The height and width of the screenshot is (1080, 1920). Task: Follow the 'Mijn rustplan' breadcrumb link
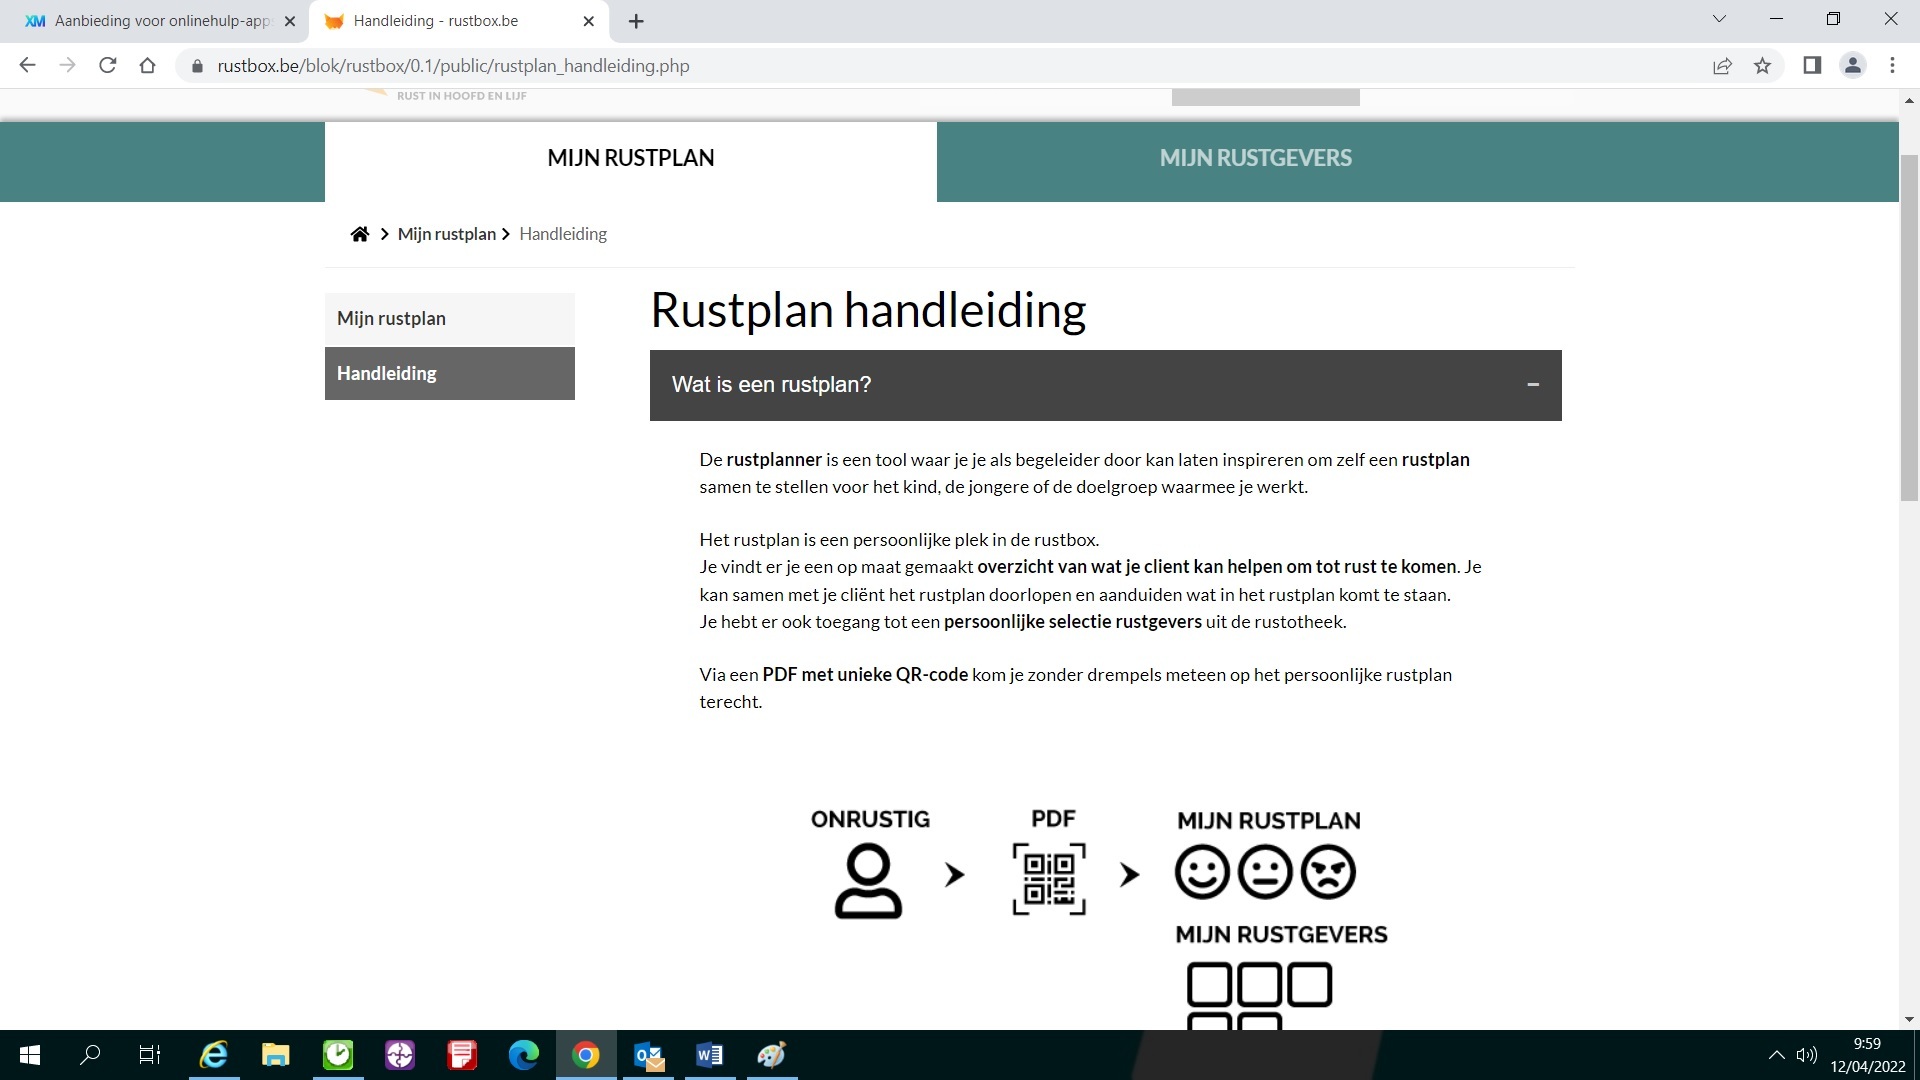tap(446, 233)
